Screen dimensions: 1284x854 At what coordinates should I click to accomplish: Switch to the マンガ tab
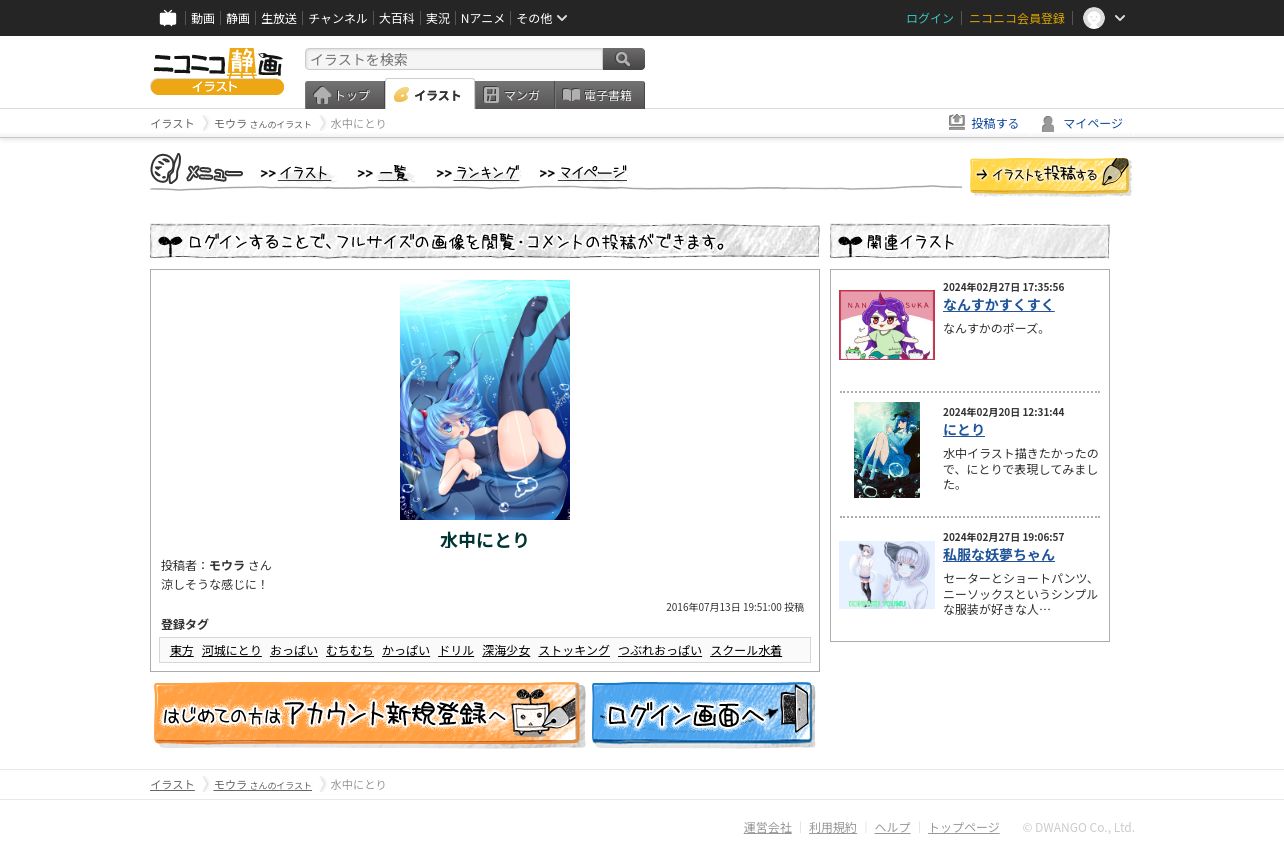click(x=515, y=95)
